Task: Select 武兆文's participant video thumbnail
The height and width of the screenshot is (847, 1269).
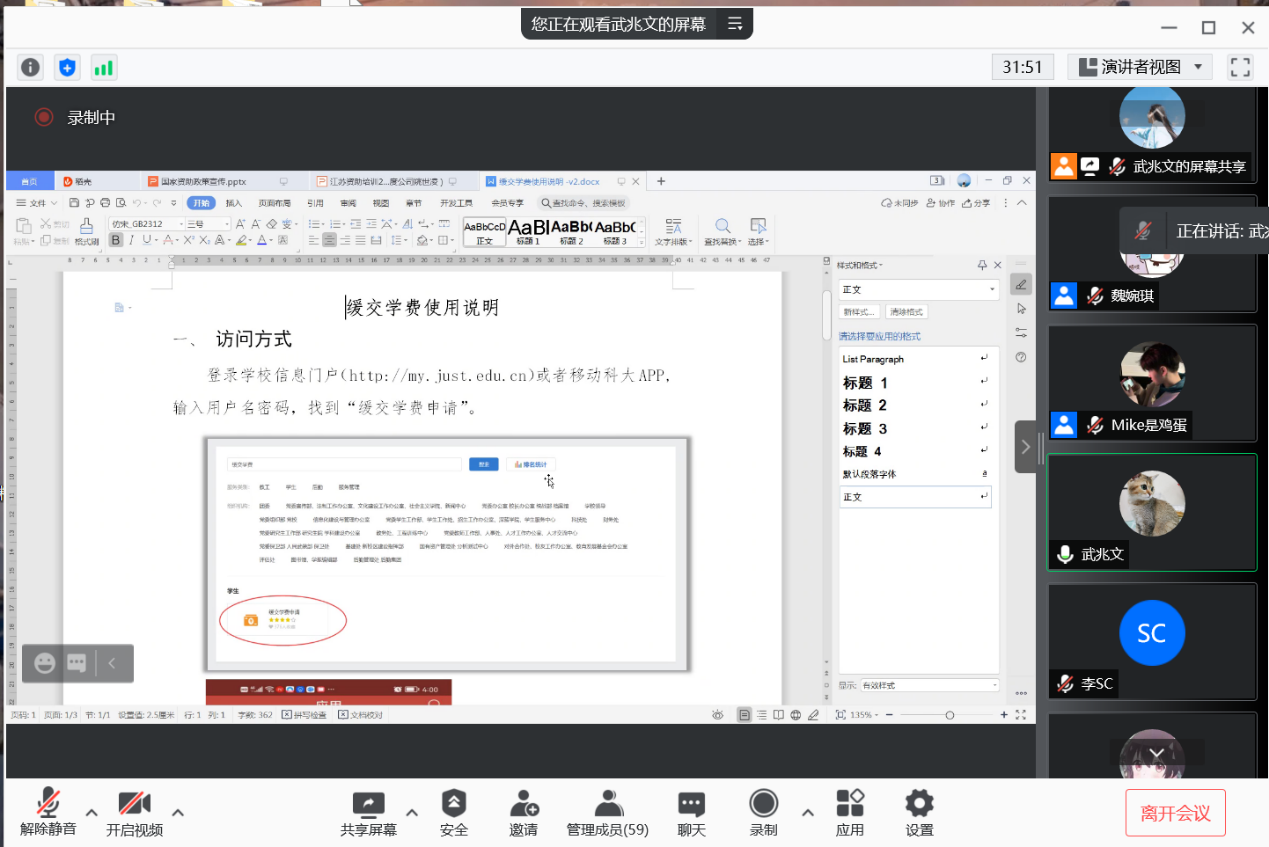Action: (1151, 512)
